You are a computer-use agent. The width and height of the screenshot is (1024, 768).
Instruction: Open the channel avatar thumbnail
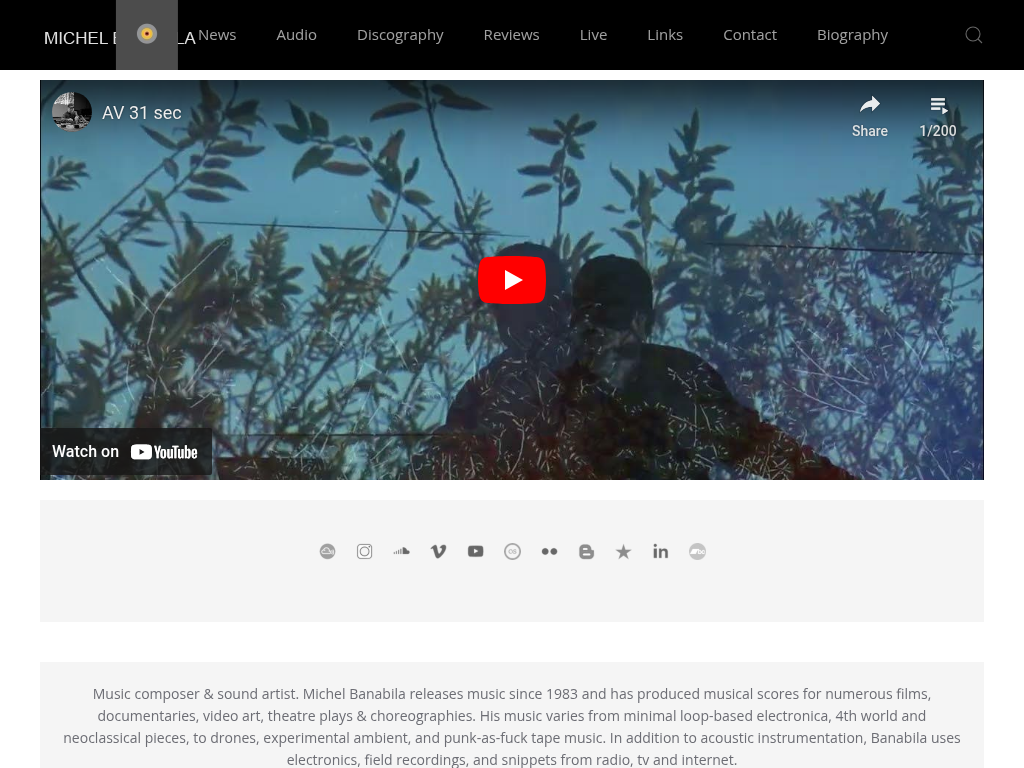coord(72,112)
